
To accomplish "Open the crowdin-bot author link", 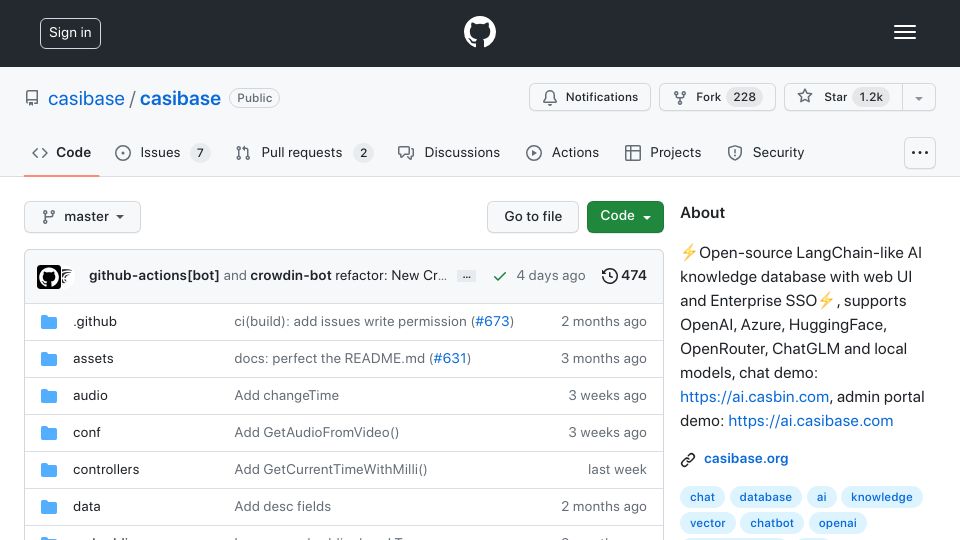I will [x=291, y=276].
